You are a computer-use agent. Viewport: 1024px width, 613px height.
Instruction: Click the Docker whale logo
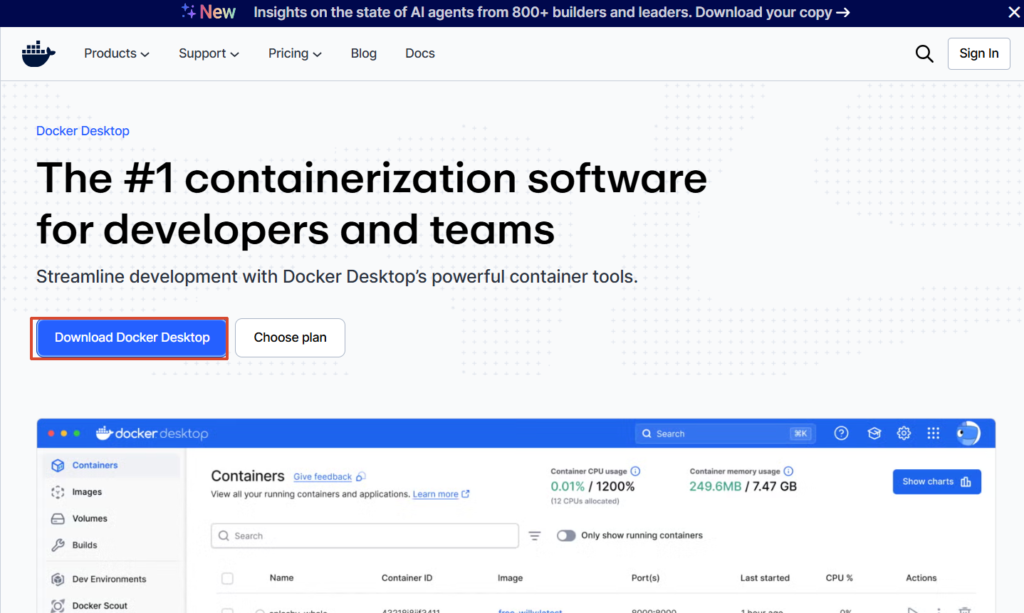38,54
